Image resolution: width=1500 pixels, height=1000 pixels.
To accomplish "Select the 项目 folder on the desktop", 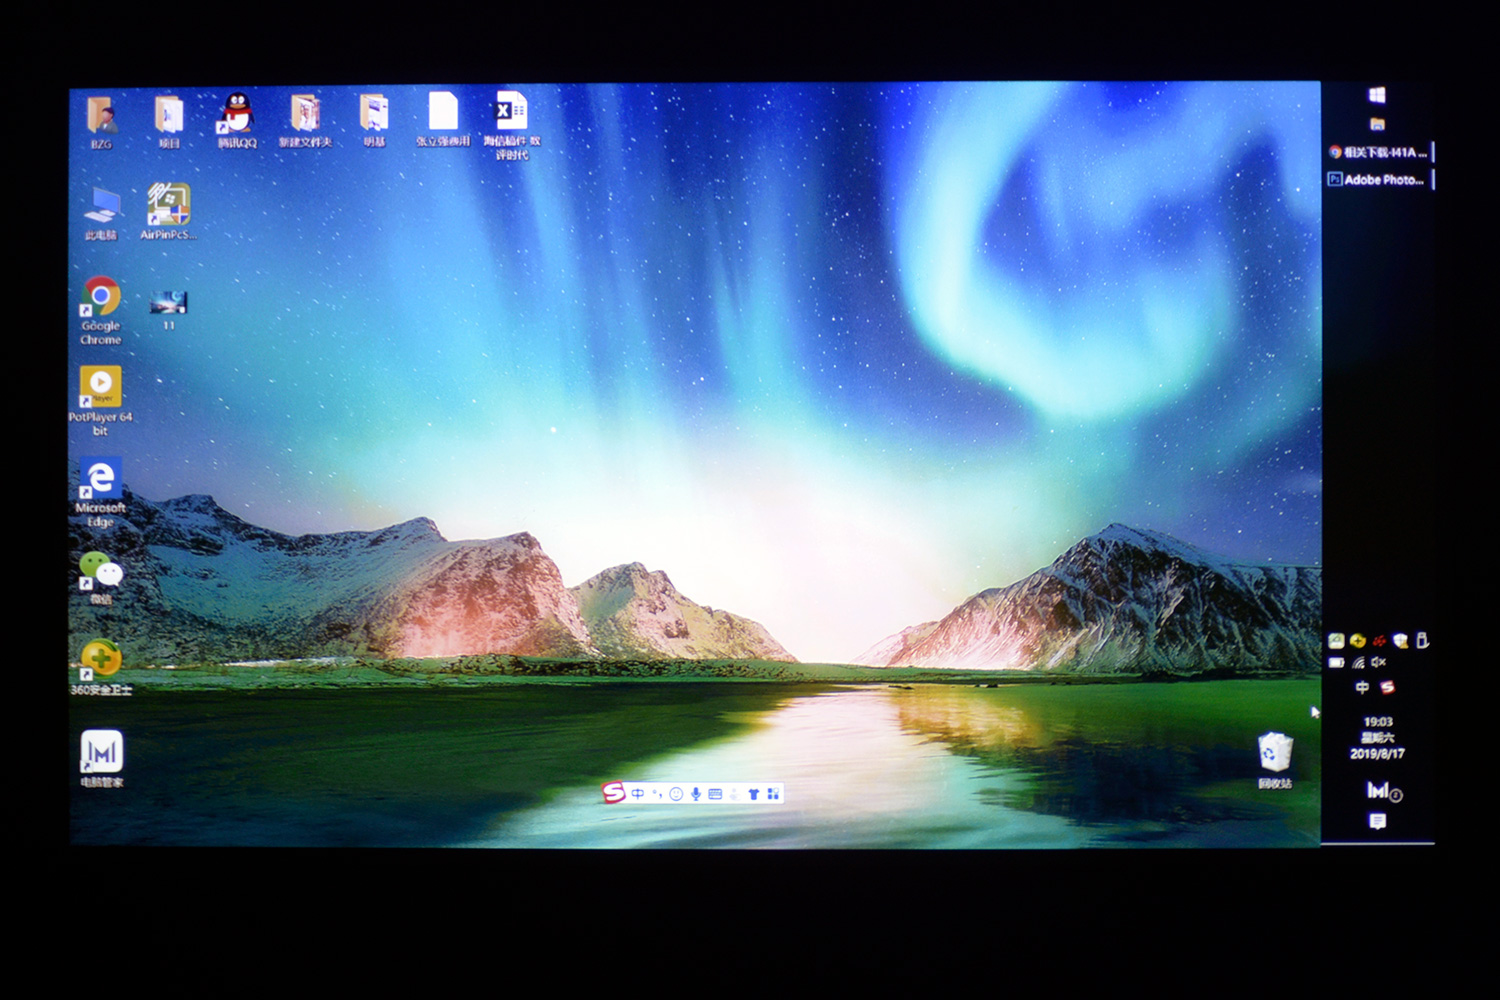I will [x=169, y=116].
